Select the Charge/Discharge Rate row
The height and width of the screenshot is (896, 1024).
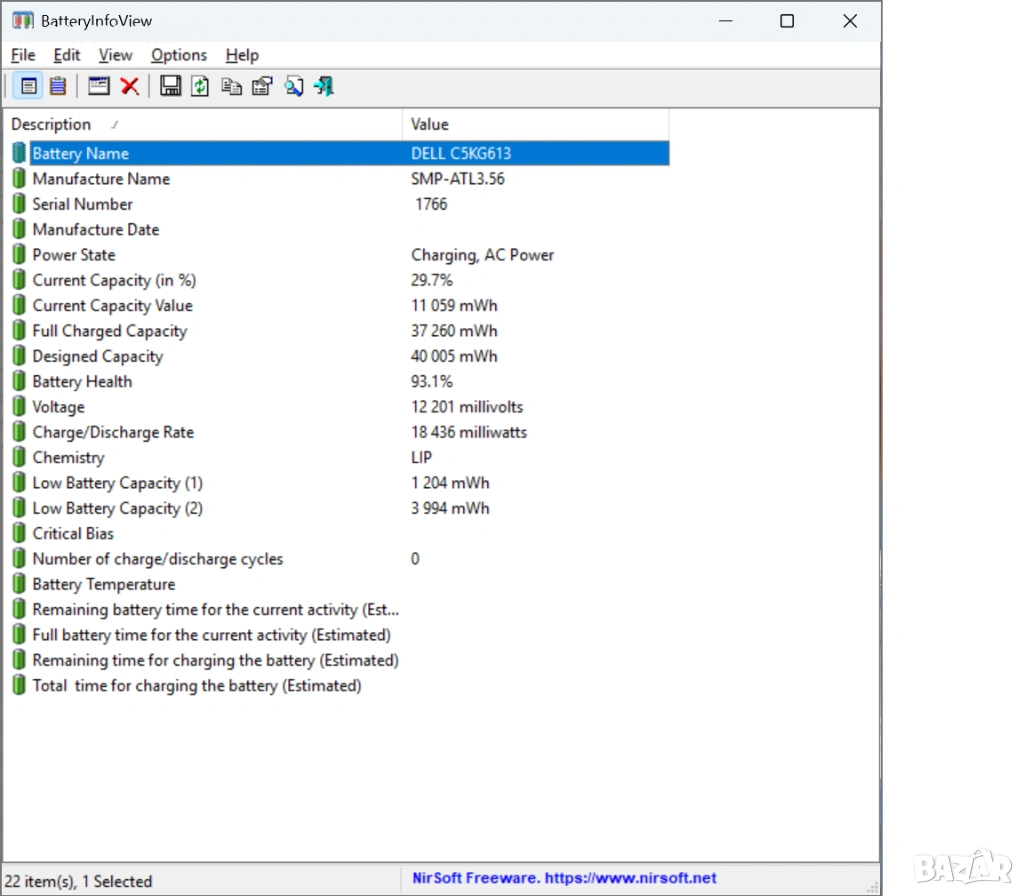click(x=113, y=433)
